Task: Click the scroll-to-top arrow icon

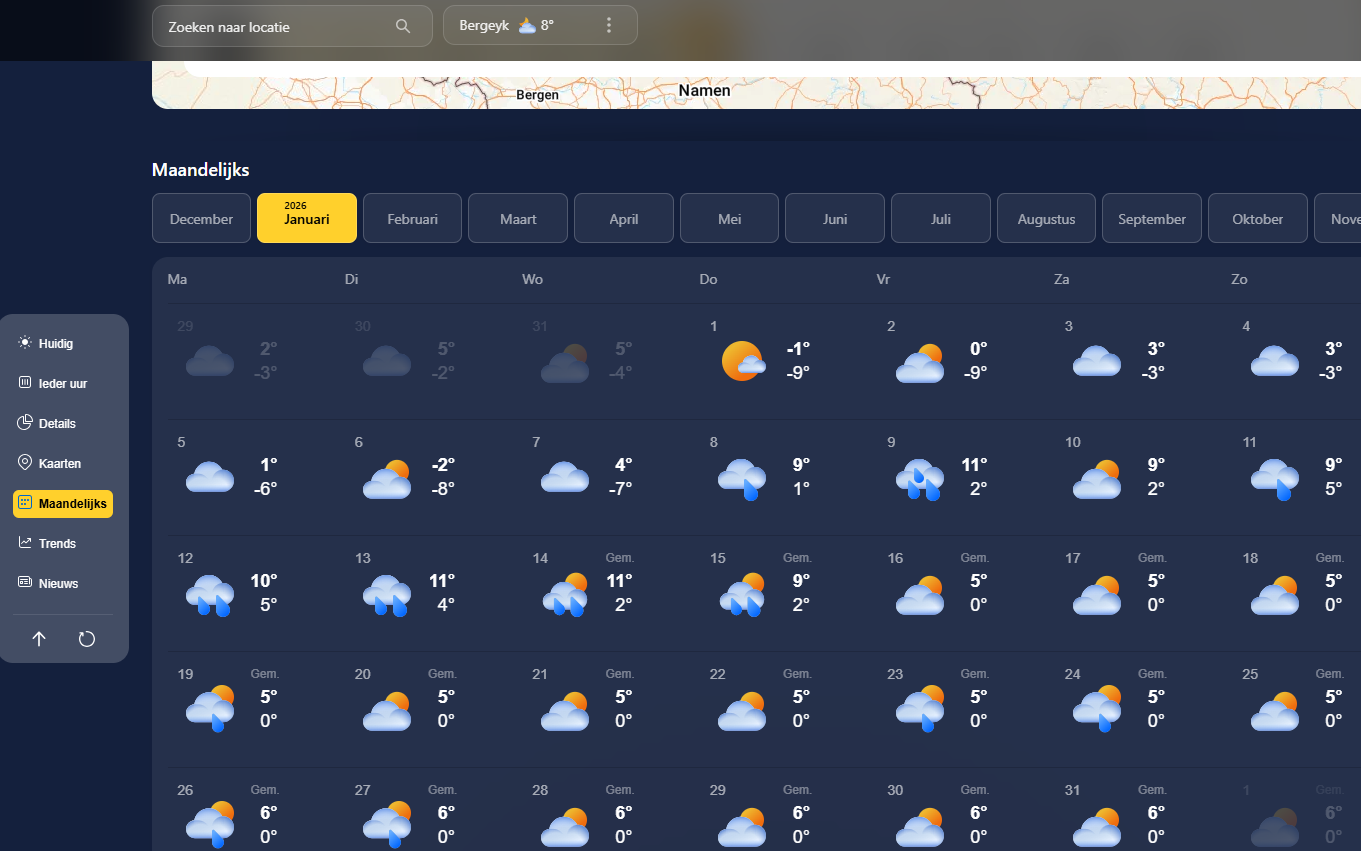Action: click(39, 639)
